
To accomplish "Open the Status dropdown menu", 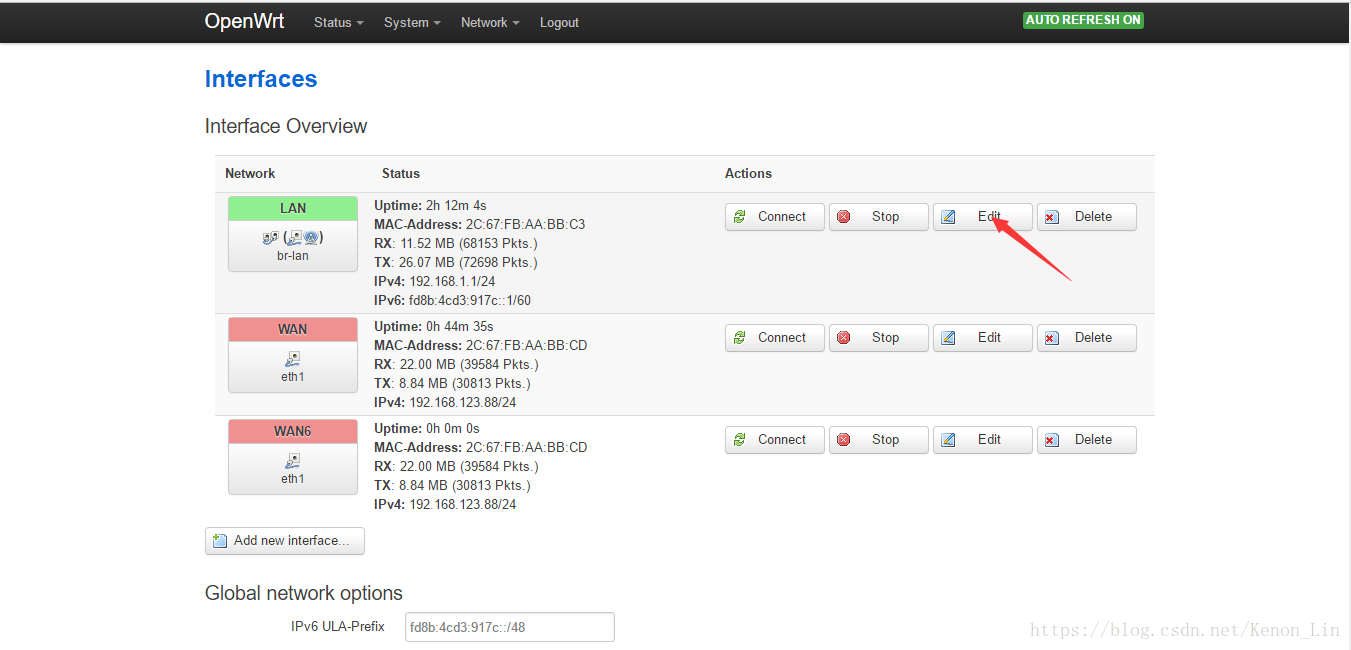I will click(338, 22).
